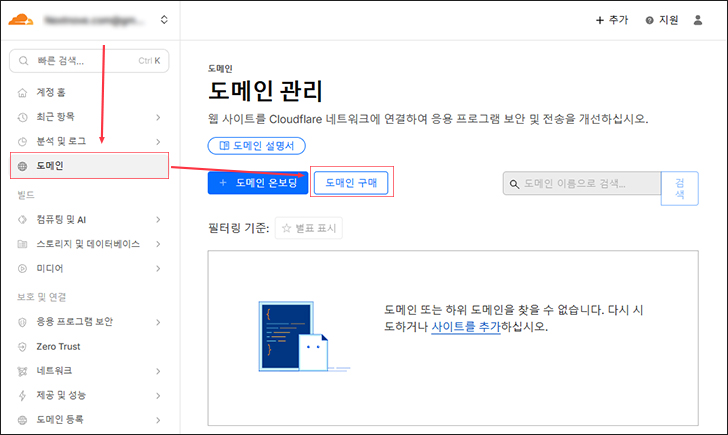Expand the 분석 및 로그 chevron
Image resolution: width=728 pixels, height=435 pixels.
pos(158,142)
